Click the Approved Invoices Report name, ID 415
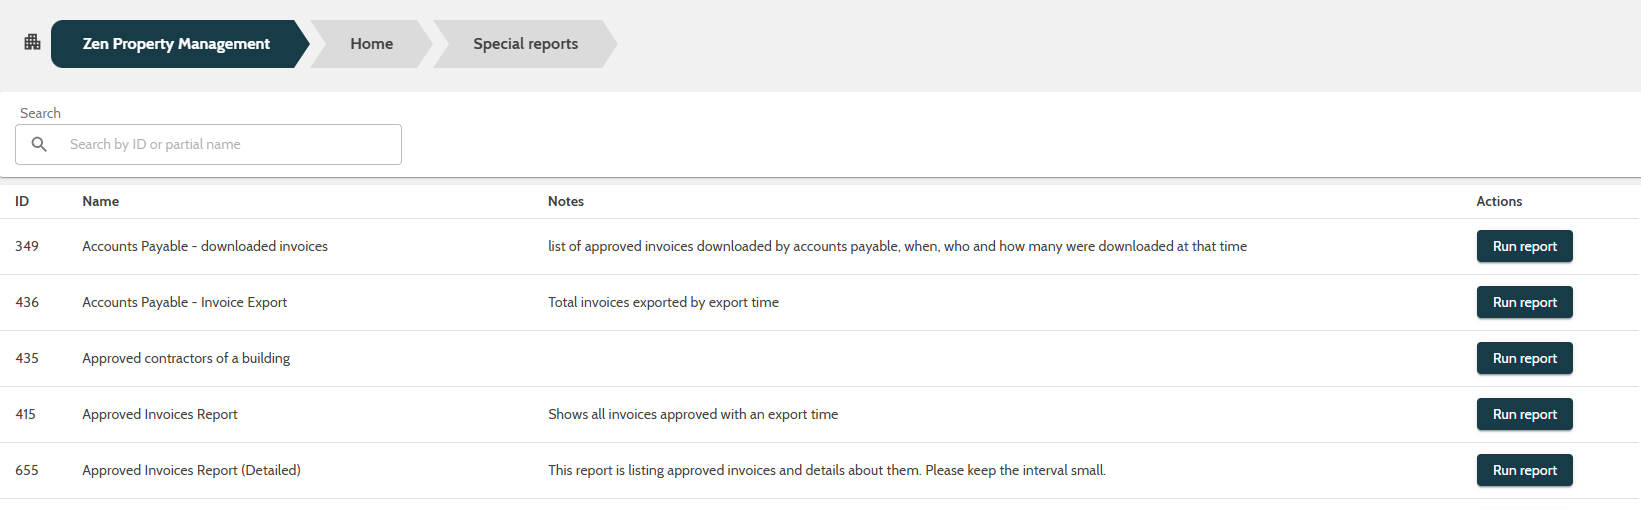 click(x=160, y=414)
